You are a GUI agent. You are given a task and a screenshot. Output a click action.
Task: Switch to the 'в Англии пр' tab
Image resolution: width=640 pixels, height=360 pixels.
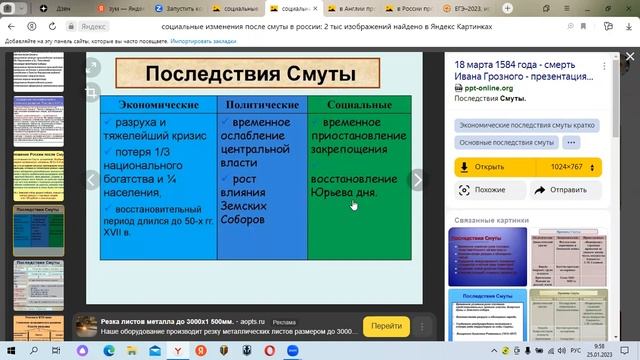pyautogui.click(x=351, y=8)
